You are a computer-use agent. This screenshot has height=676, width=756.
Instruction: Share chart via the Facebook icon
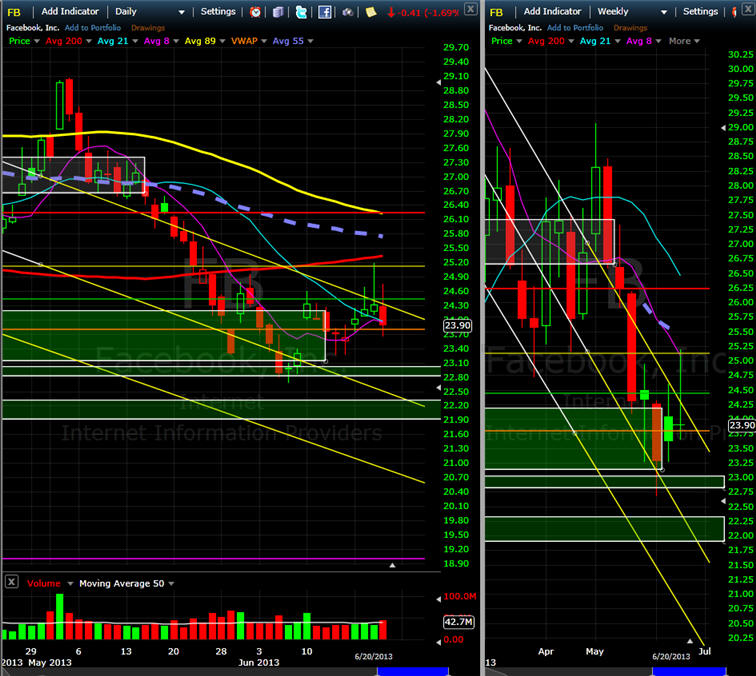[324, 12]
